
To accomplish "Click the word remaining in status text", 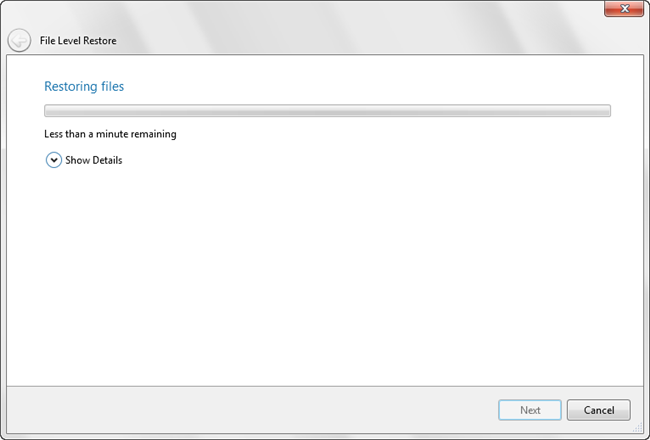I will coord(151,134).
